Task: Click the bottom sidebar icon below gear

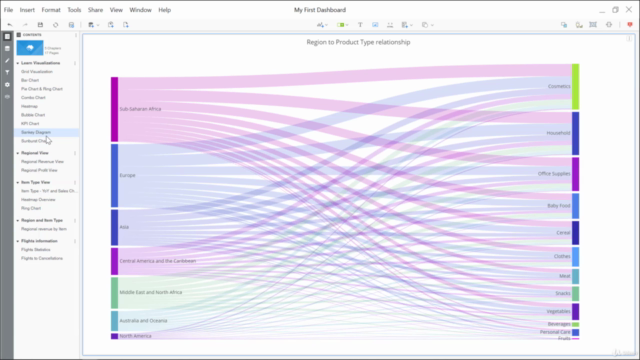Action: (7, 97)
